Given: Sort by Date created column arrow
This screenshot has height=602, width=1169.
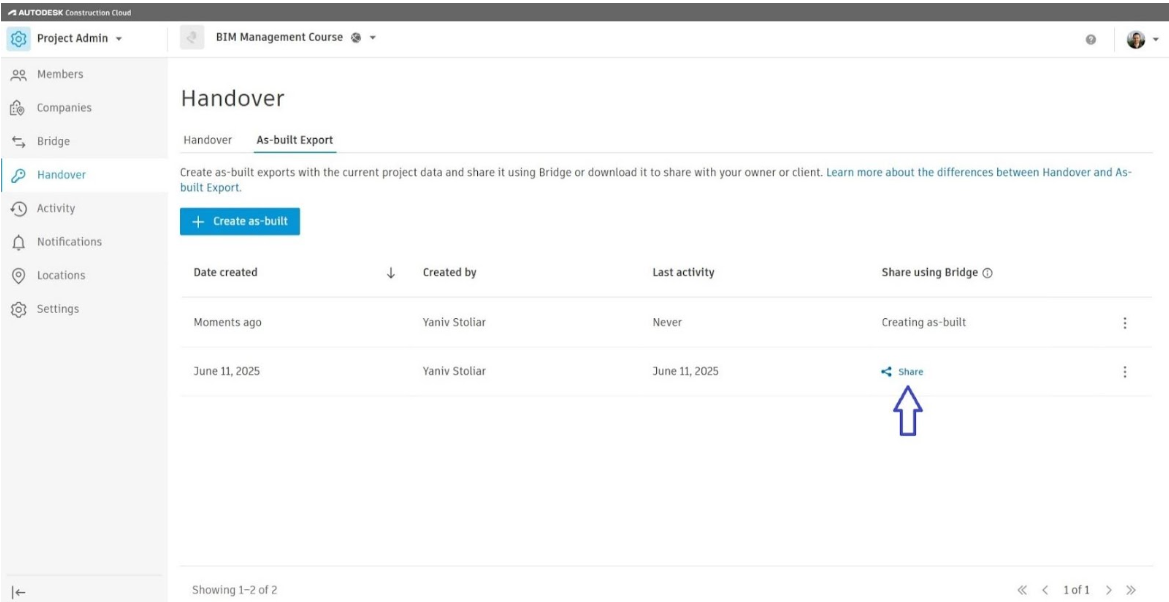Looking at the screenshot, I should [391, 273].
